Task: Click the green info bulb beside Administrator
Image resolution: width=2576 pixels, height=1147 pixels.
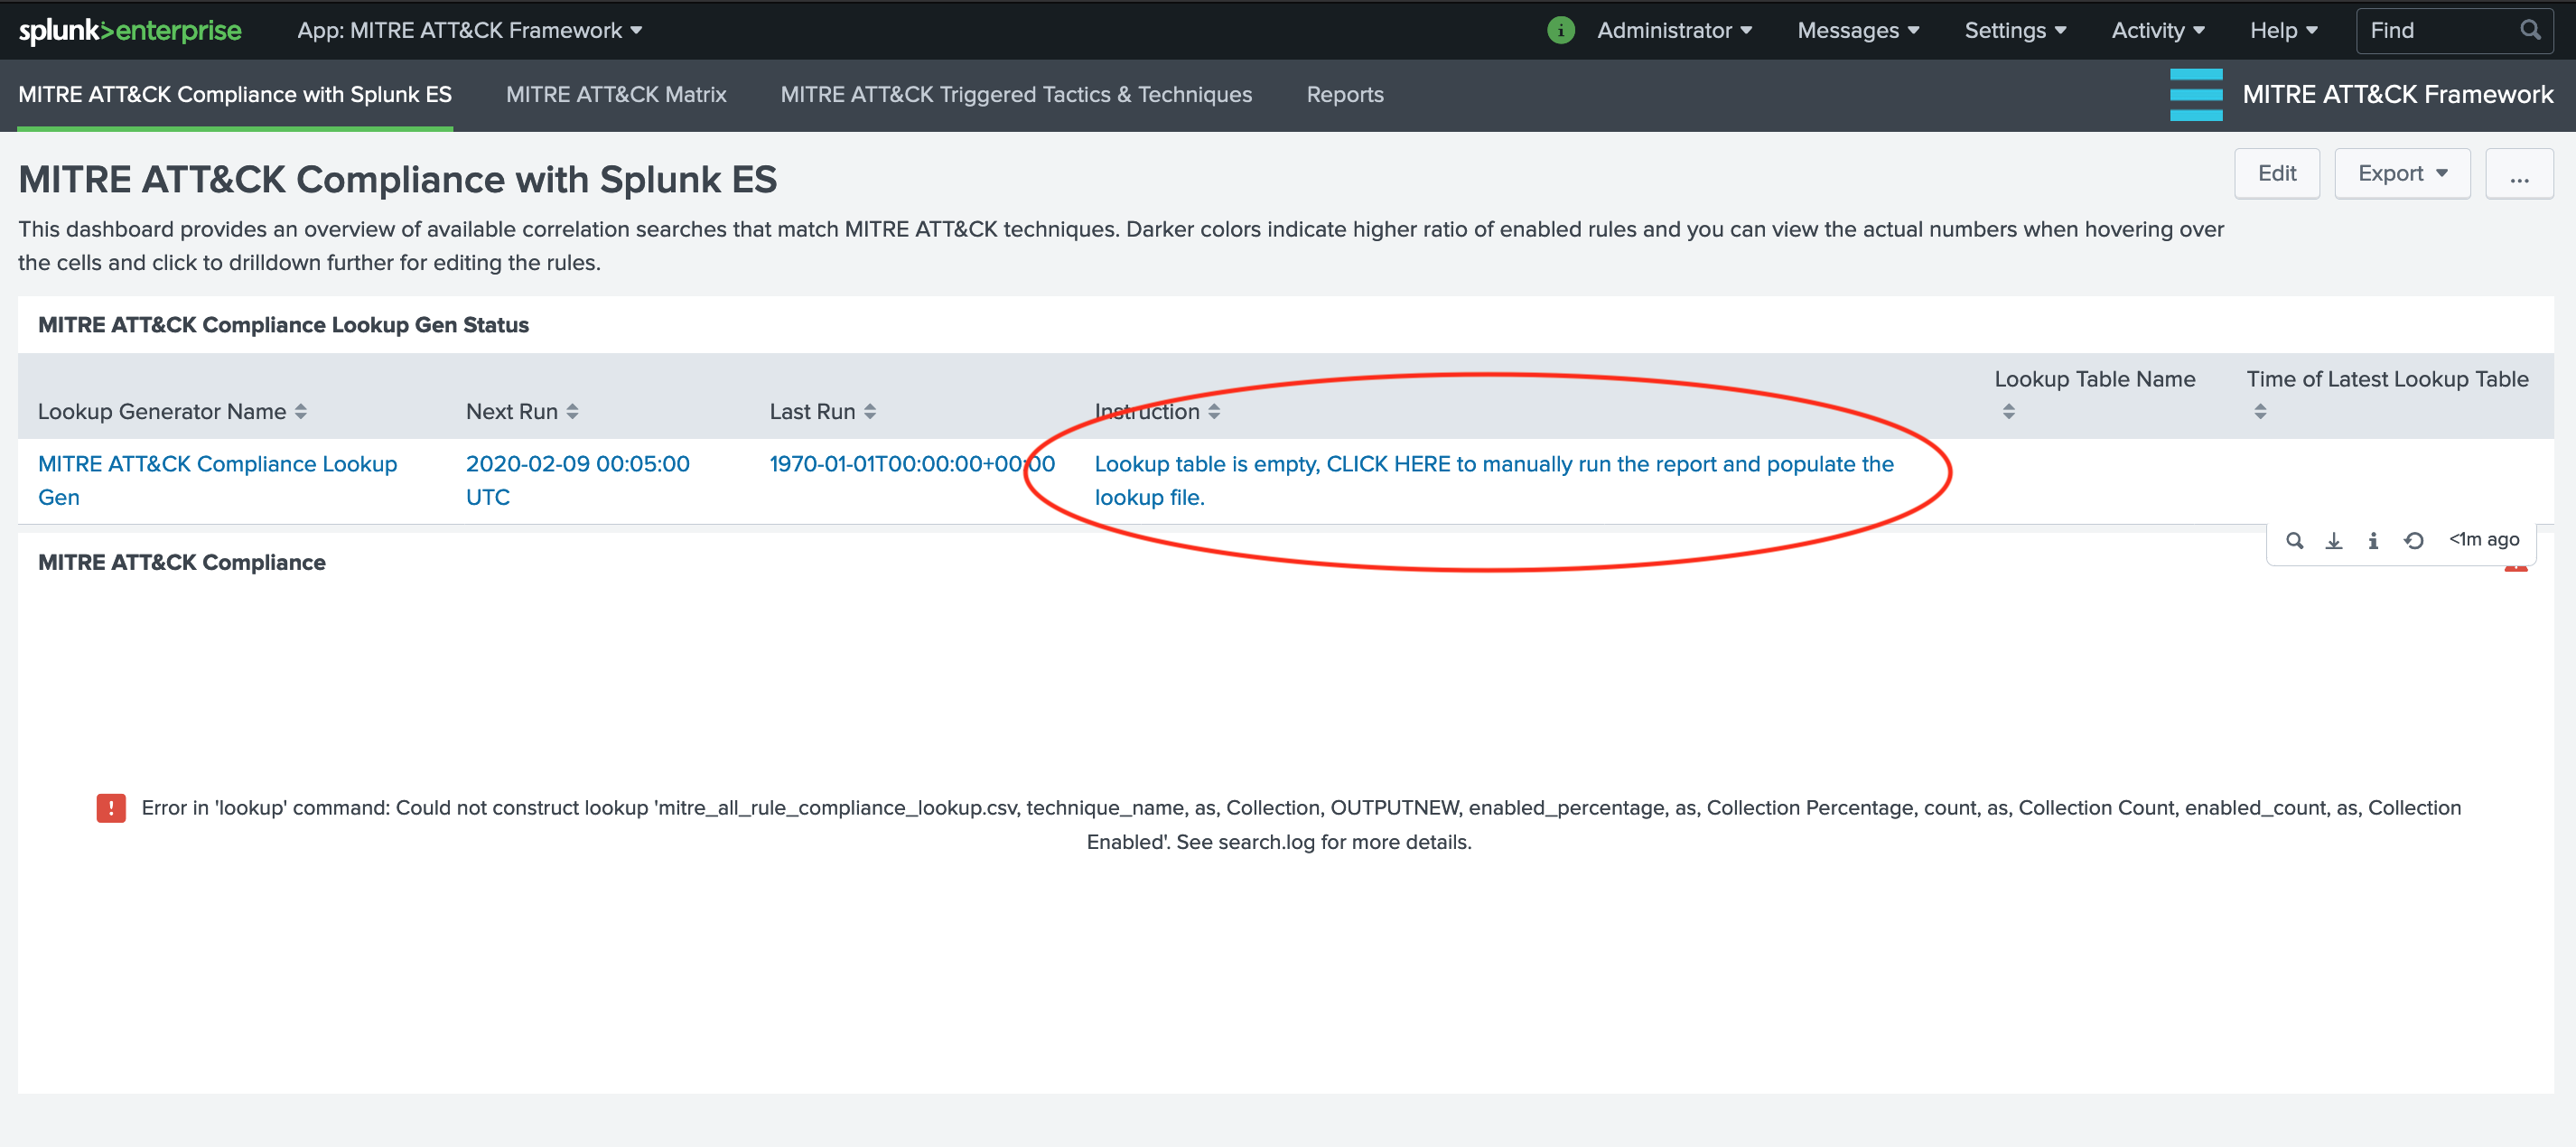Action: (1560, 30)
